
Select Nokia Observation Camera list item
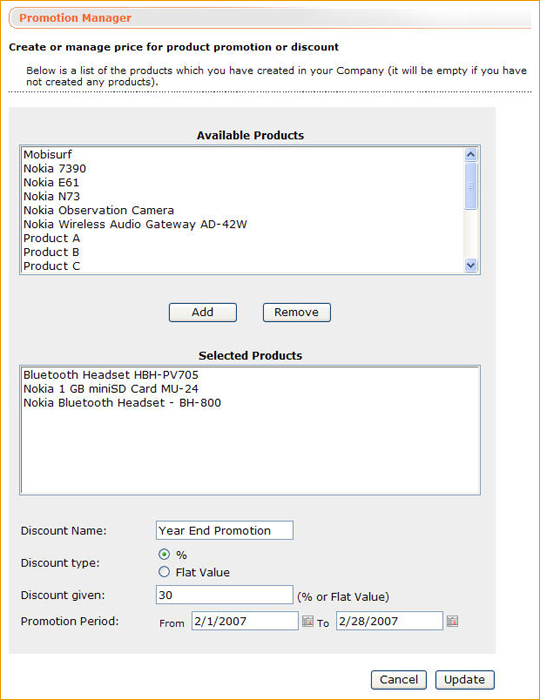[x=243, y=210]
